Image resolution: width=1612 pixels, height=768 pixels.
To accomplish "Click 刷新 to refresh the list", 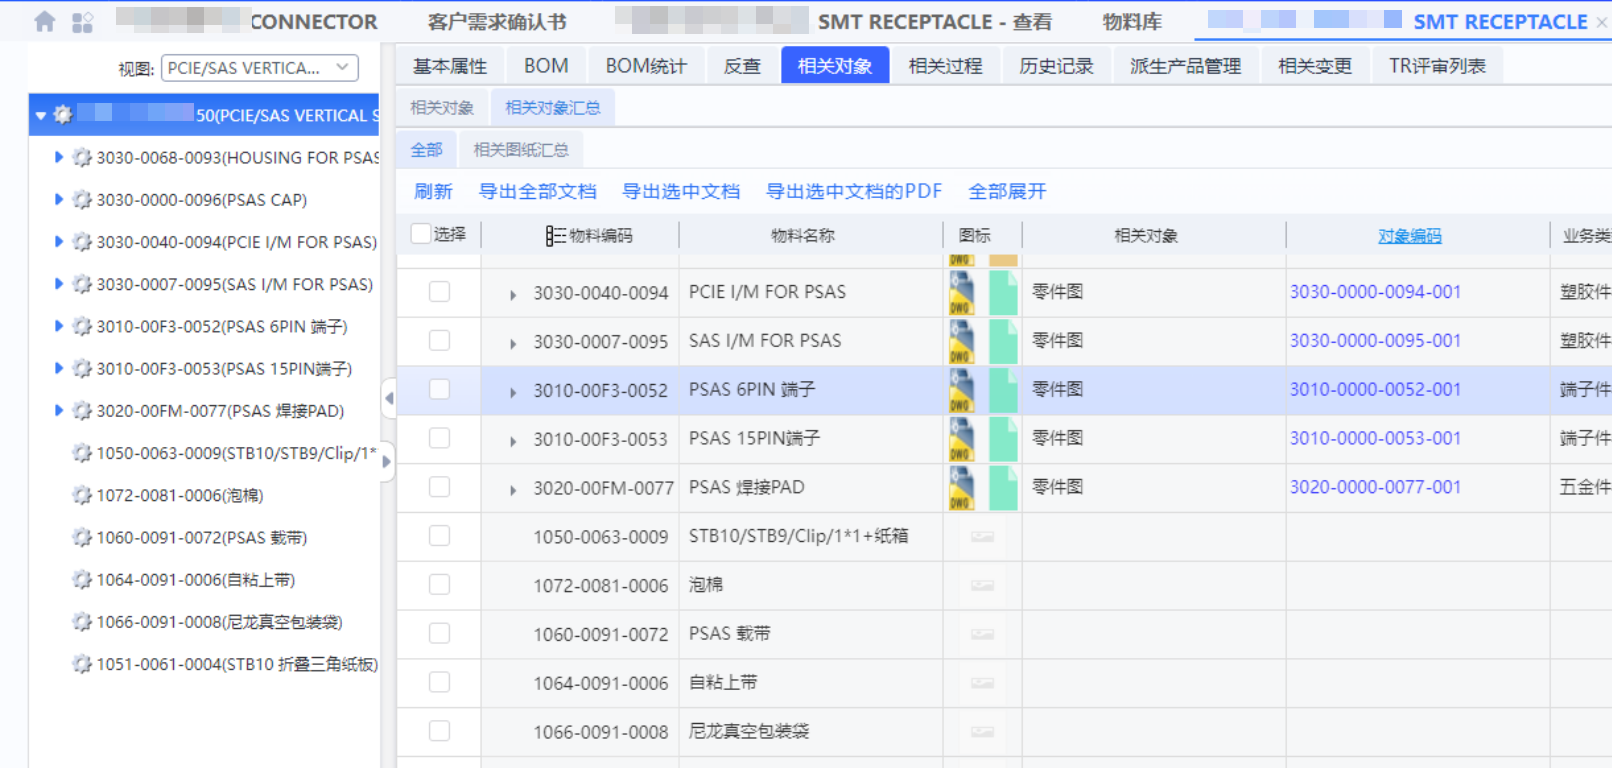I will [433, 191].
